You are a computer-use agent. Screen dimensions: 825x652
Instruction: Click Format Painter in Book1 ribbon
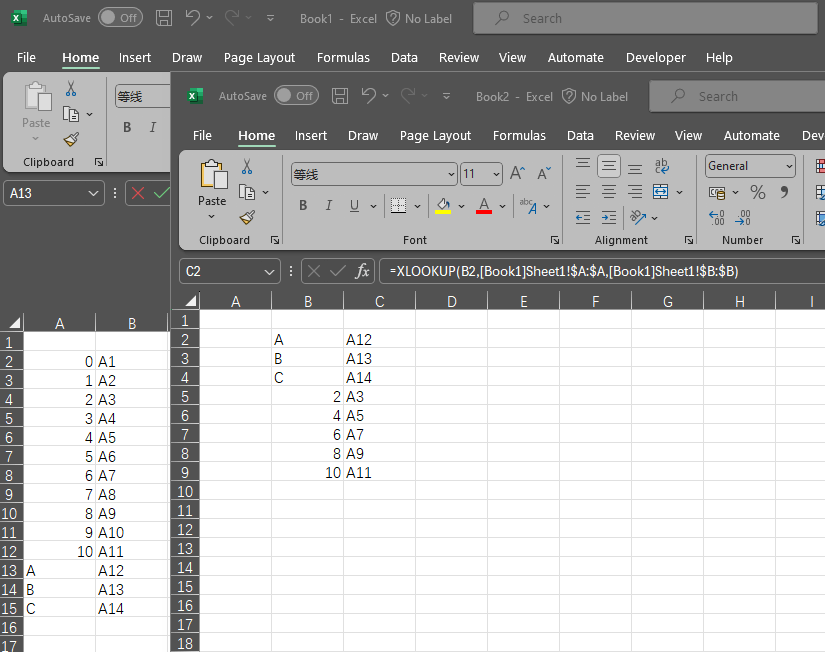pos(71,139)
